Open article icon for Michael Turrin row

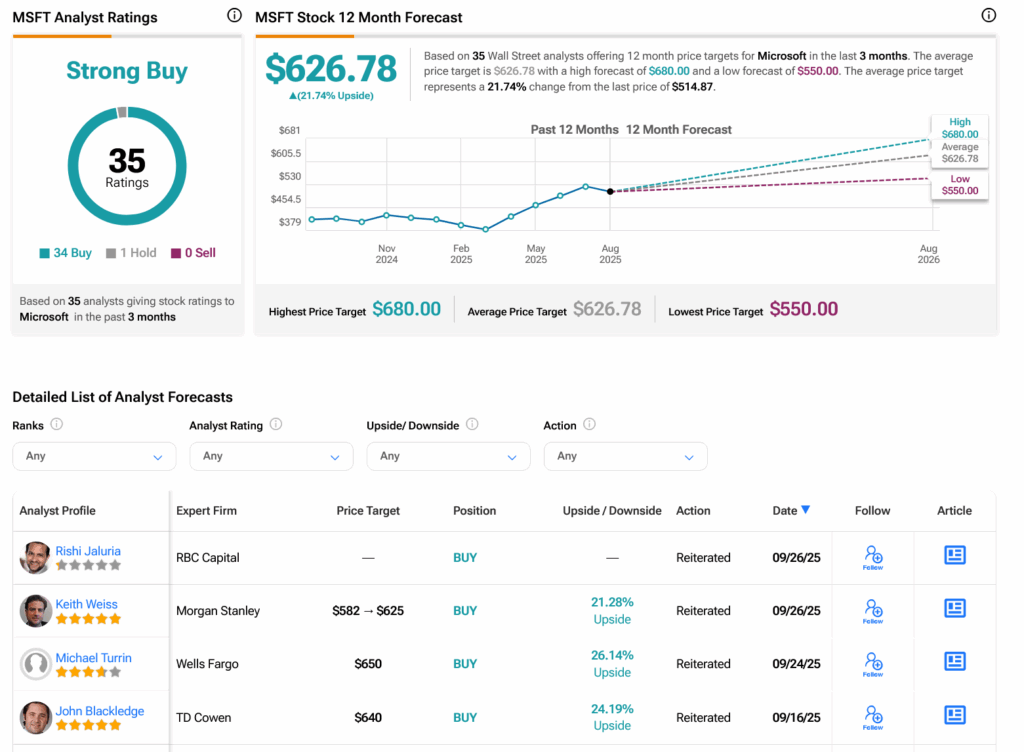click(954, 662)
